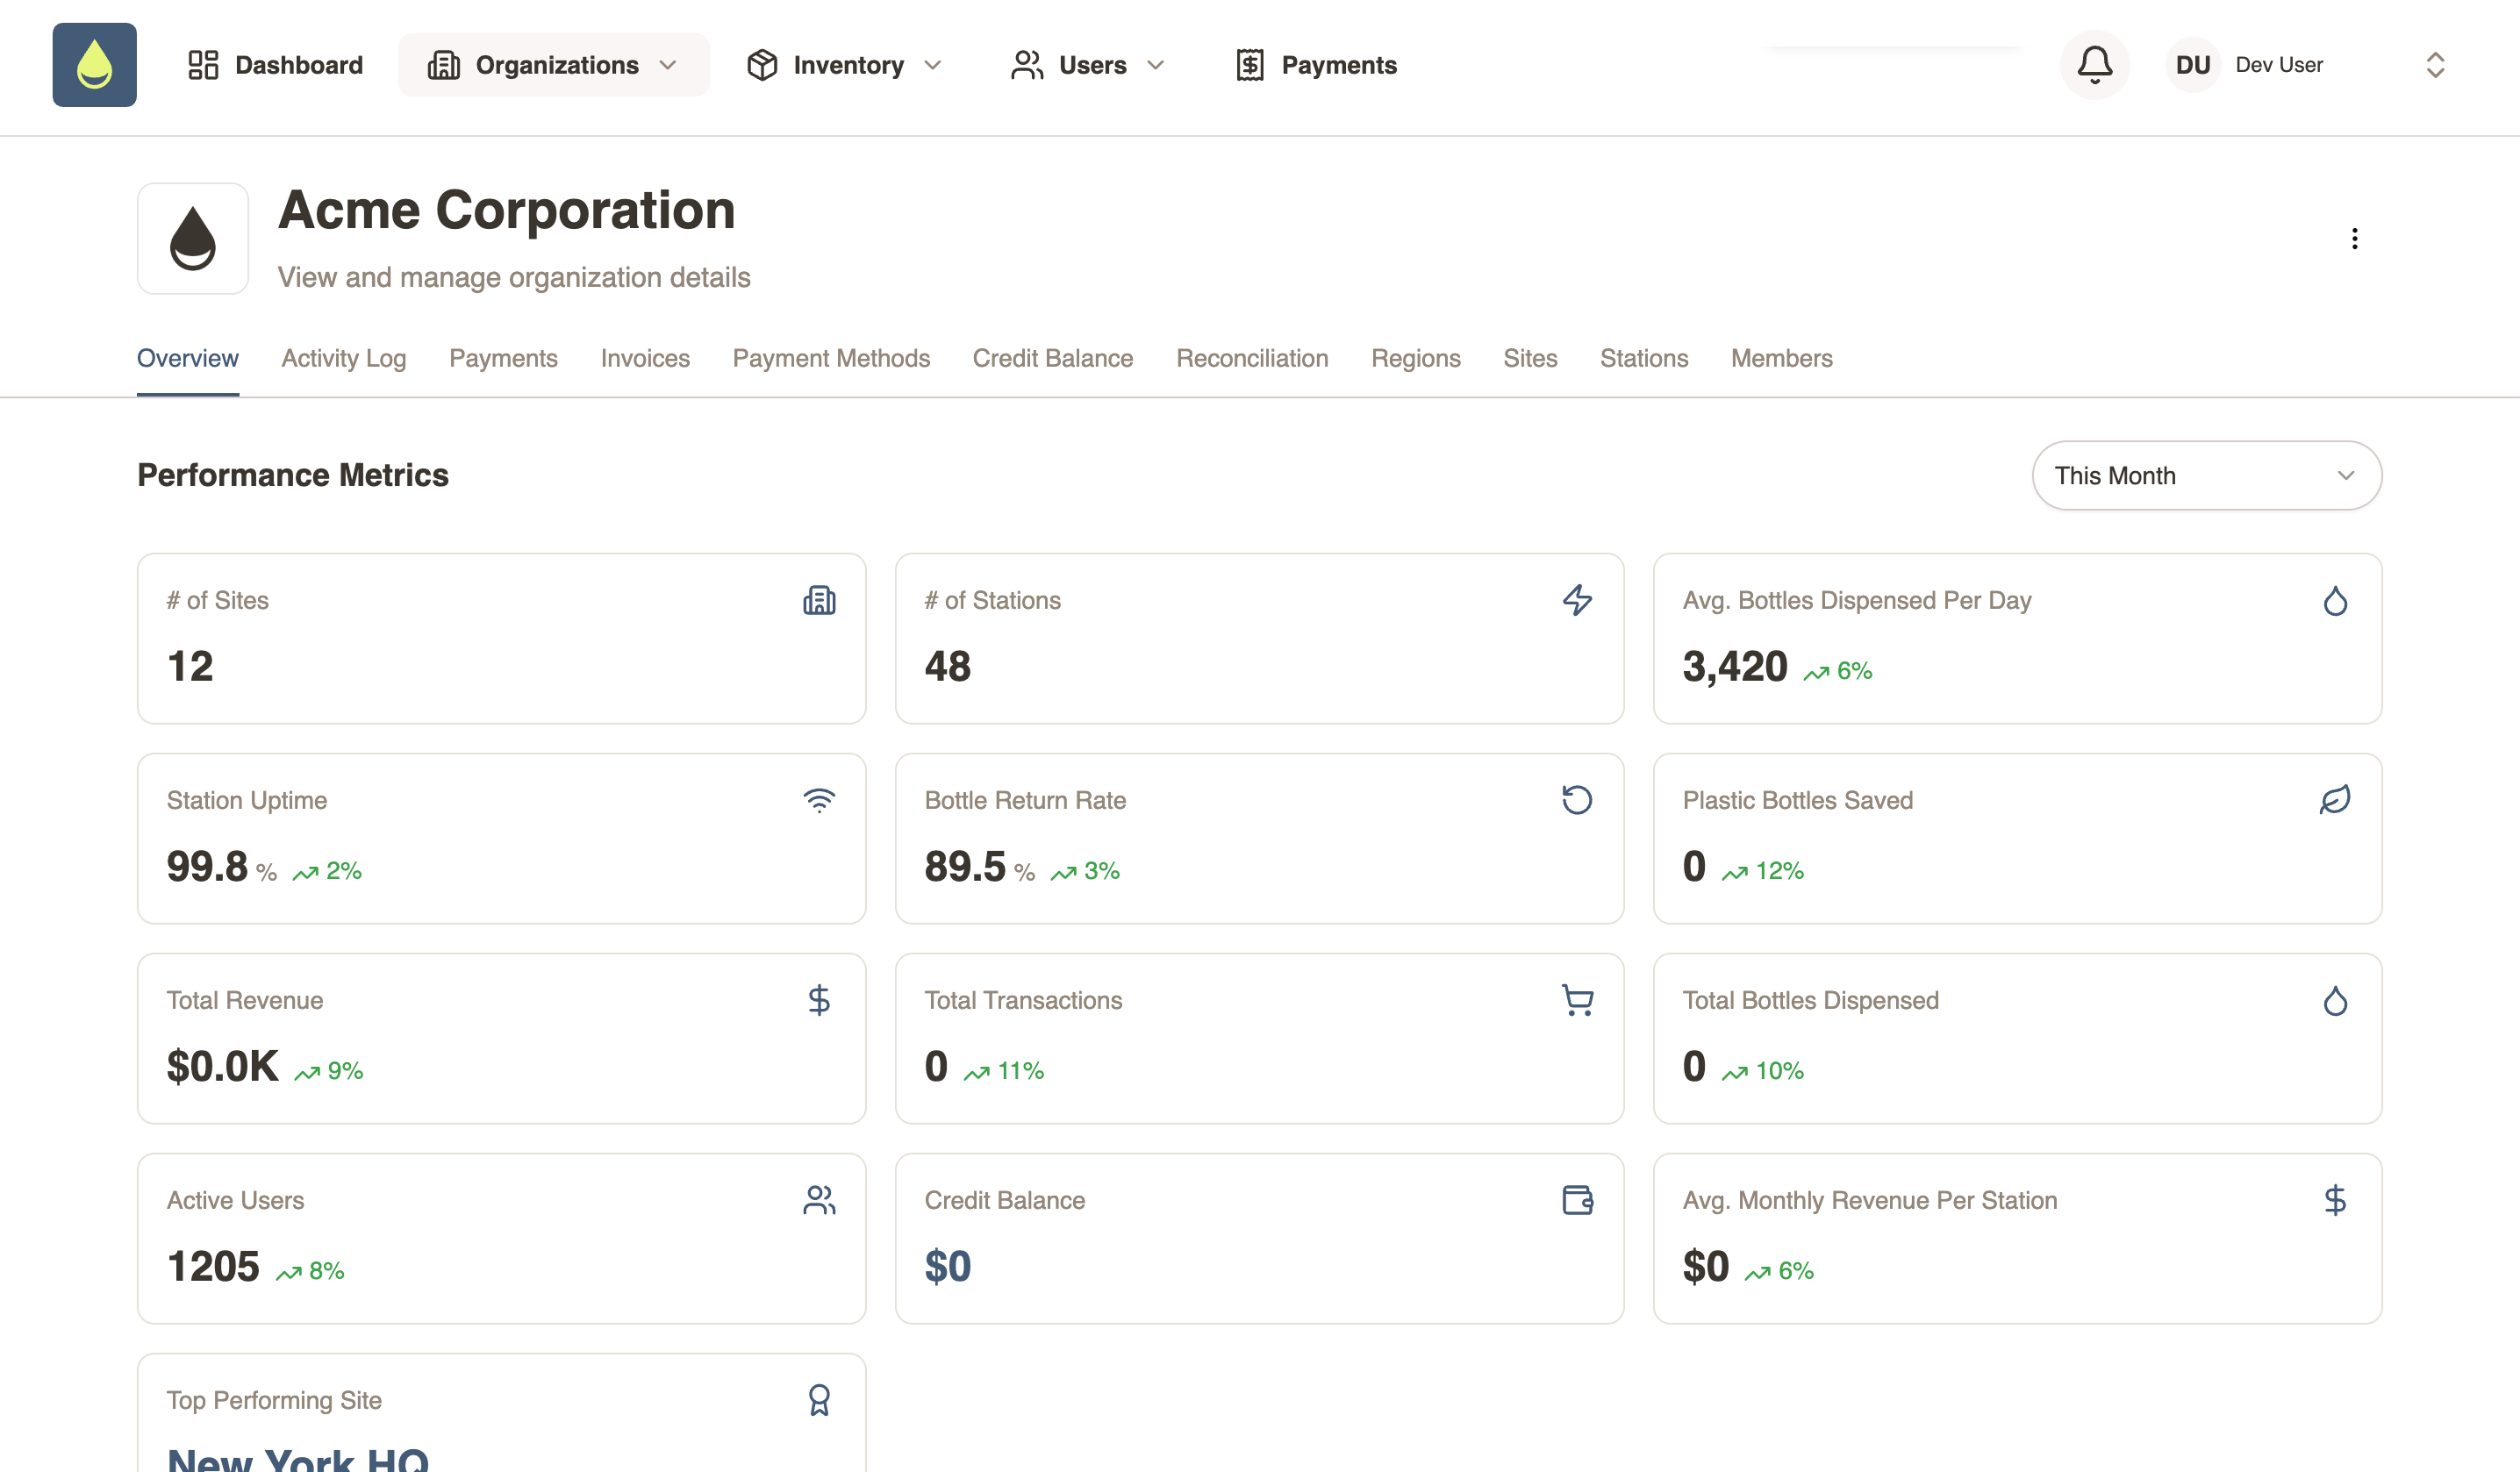The height and width of the screenshot is (1472, 2520).
Task: Click the water drop app logo
Action: (x=94, y=65)
